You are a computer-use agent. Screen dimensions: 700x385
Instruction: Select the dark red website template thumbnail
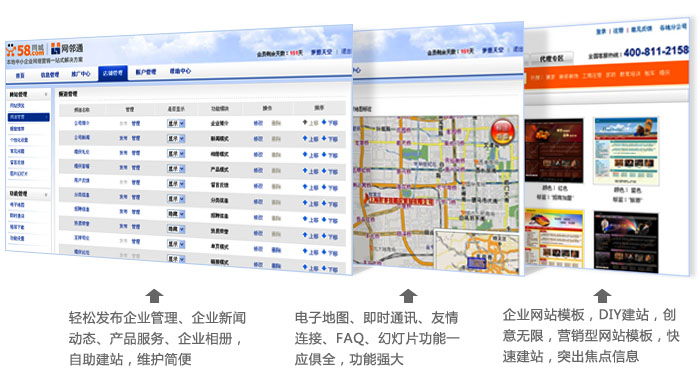(x=554, y=150)
